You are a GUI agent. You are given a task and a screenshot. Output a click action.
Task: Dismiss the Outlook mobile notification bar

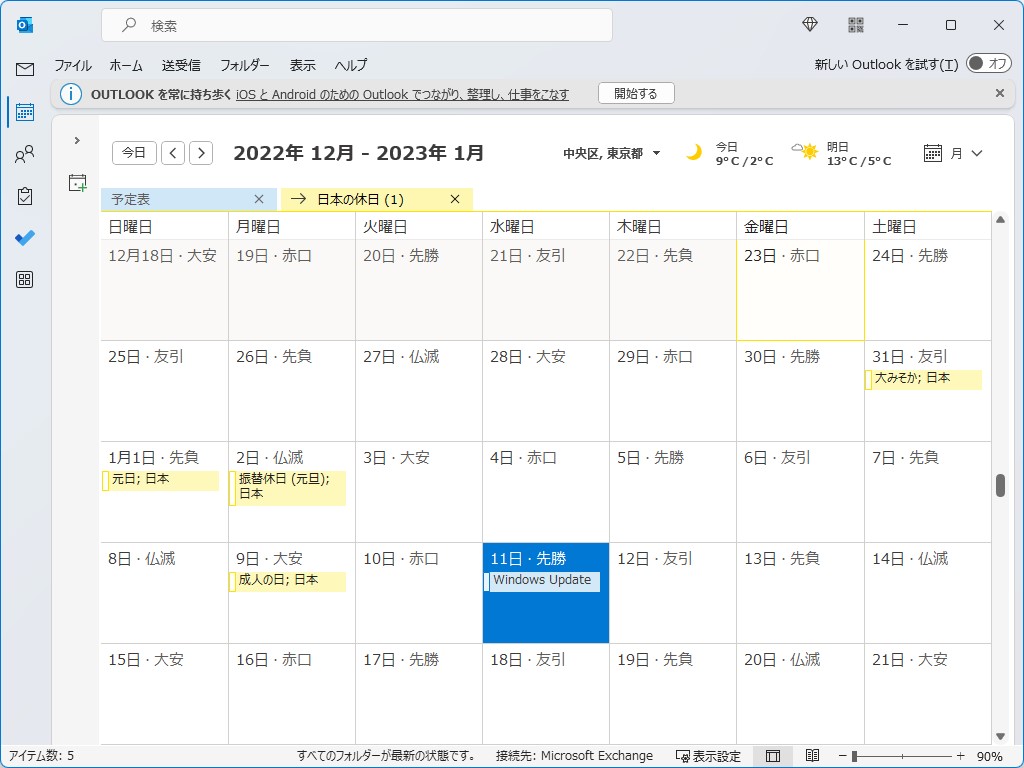[x=1000, y=93]
